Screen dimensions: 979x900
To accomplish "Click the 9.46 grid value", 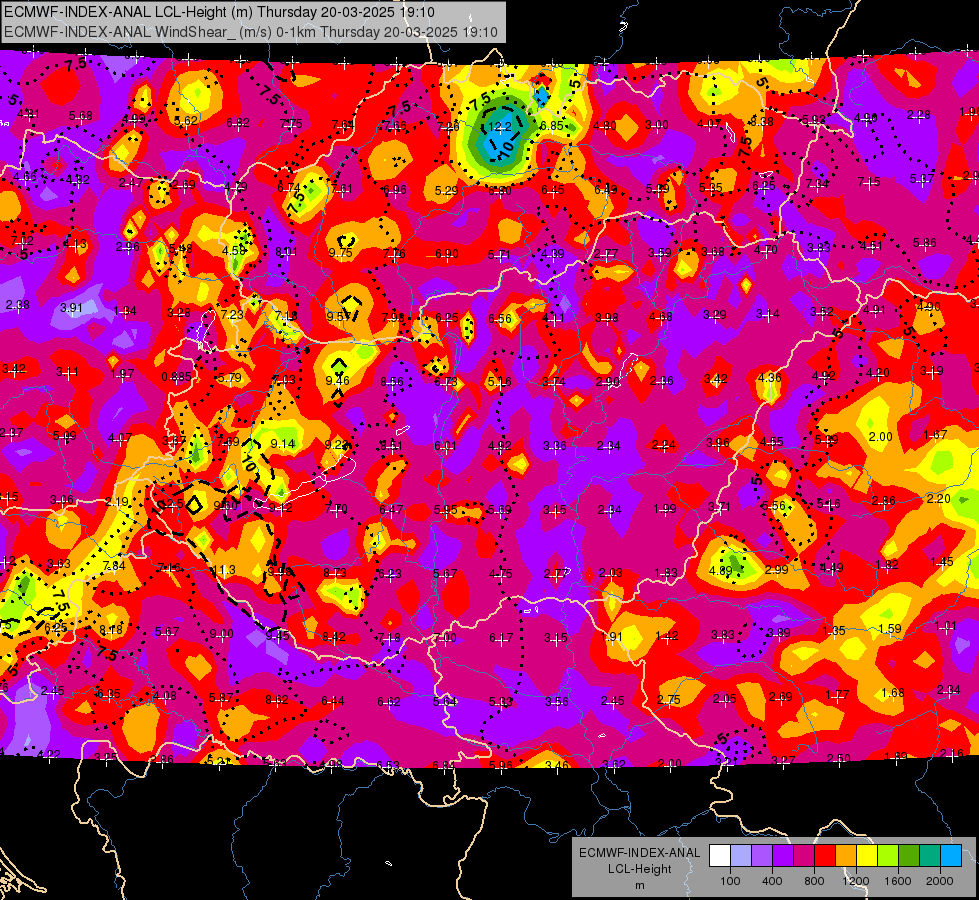I will [x=338, y=380].
